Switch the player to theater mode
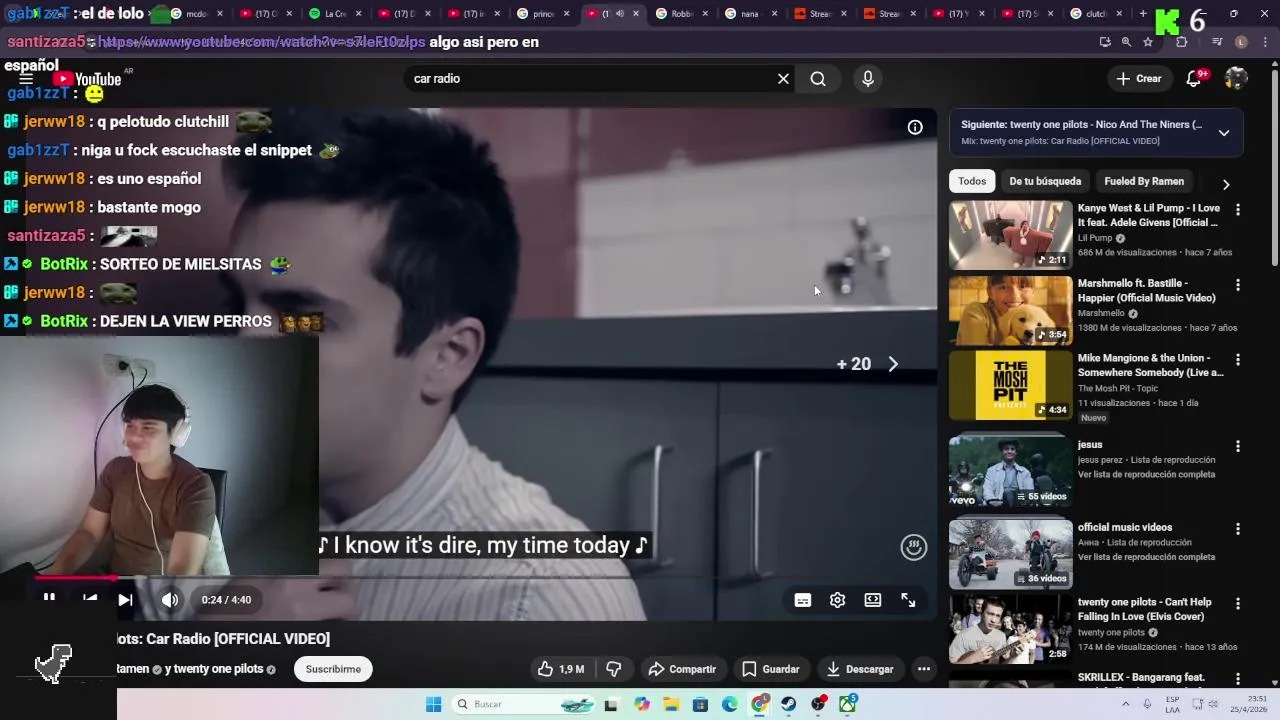1280x720 pixels. (873, 600)
